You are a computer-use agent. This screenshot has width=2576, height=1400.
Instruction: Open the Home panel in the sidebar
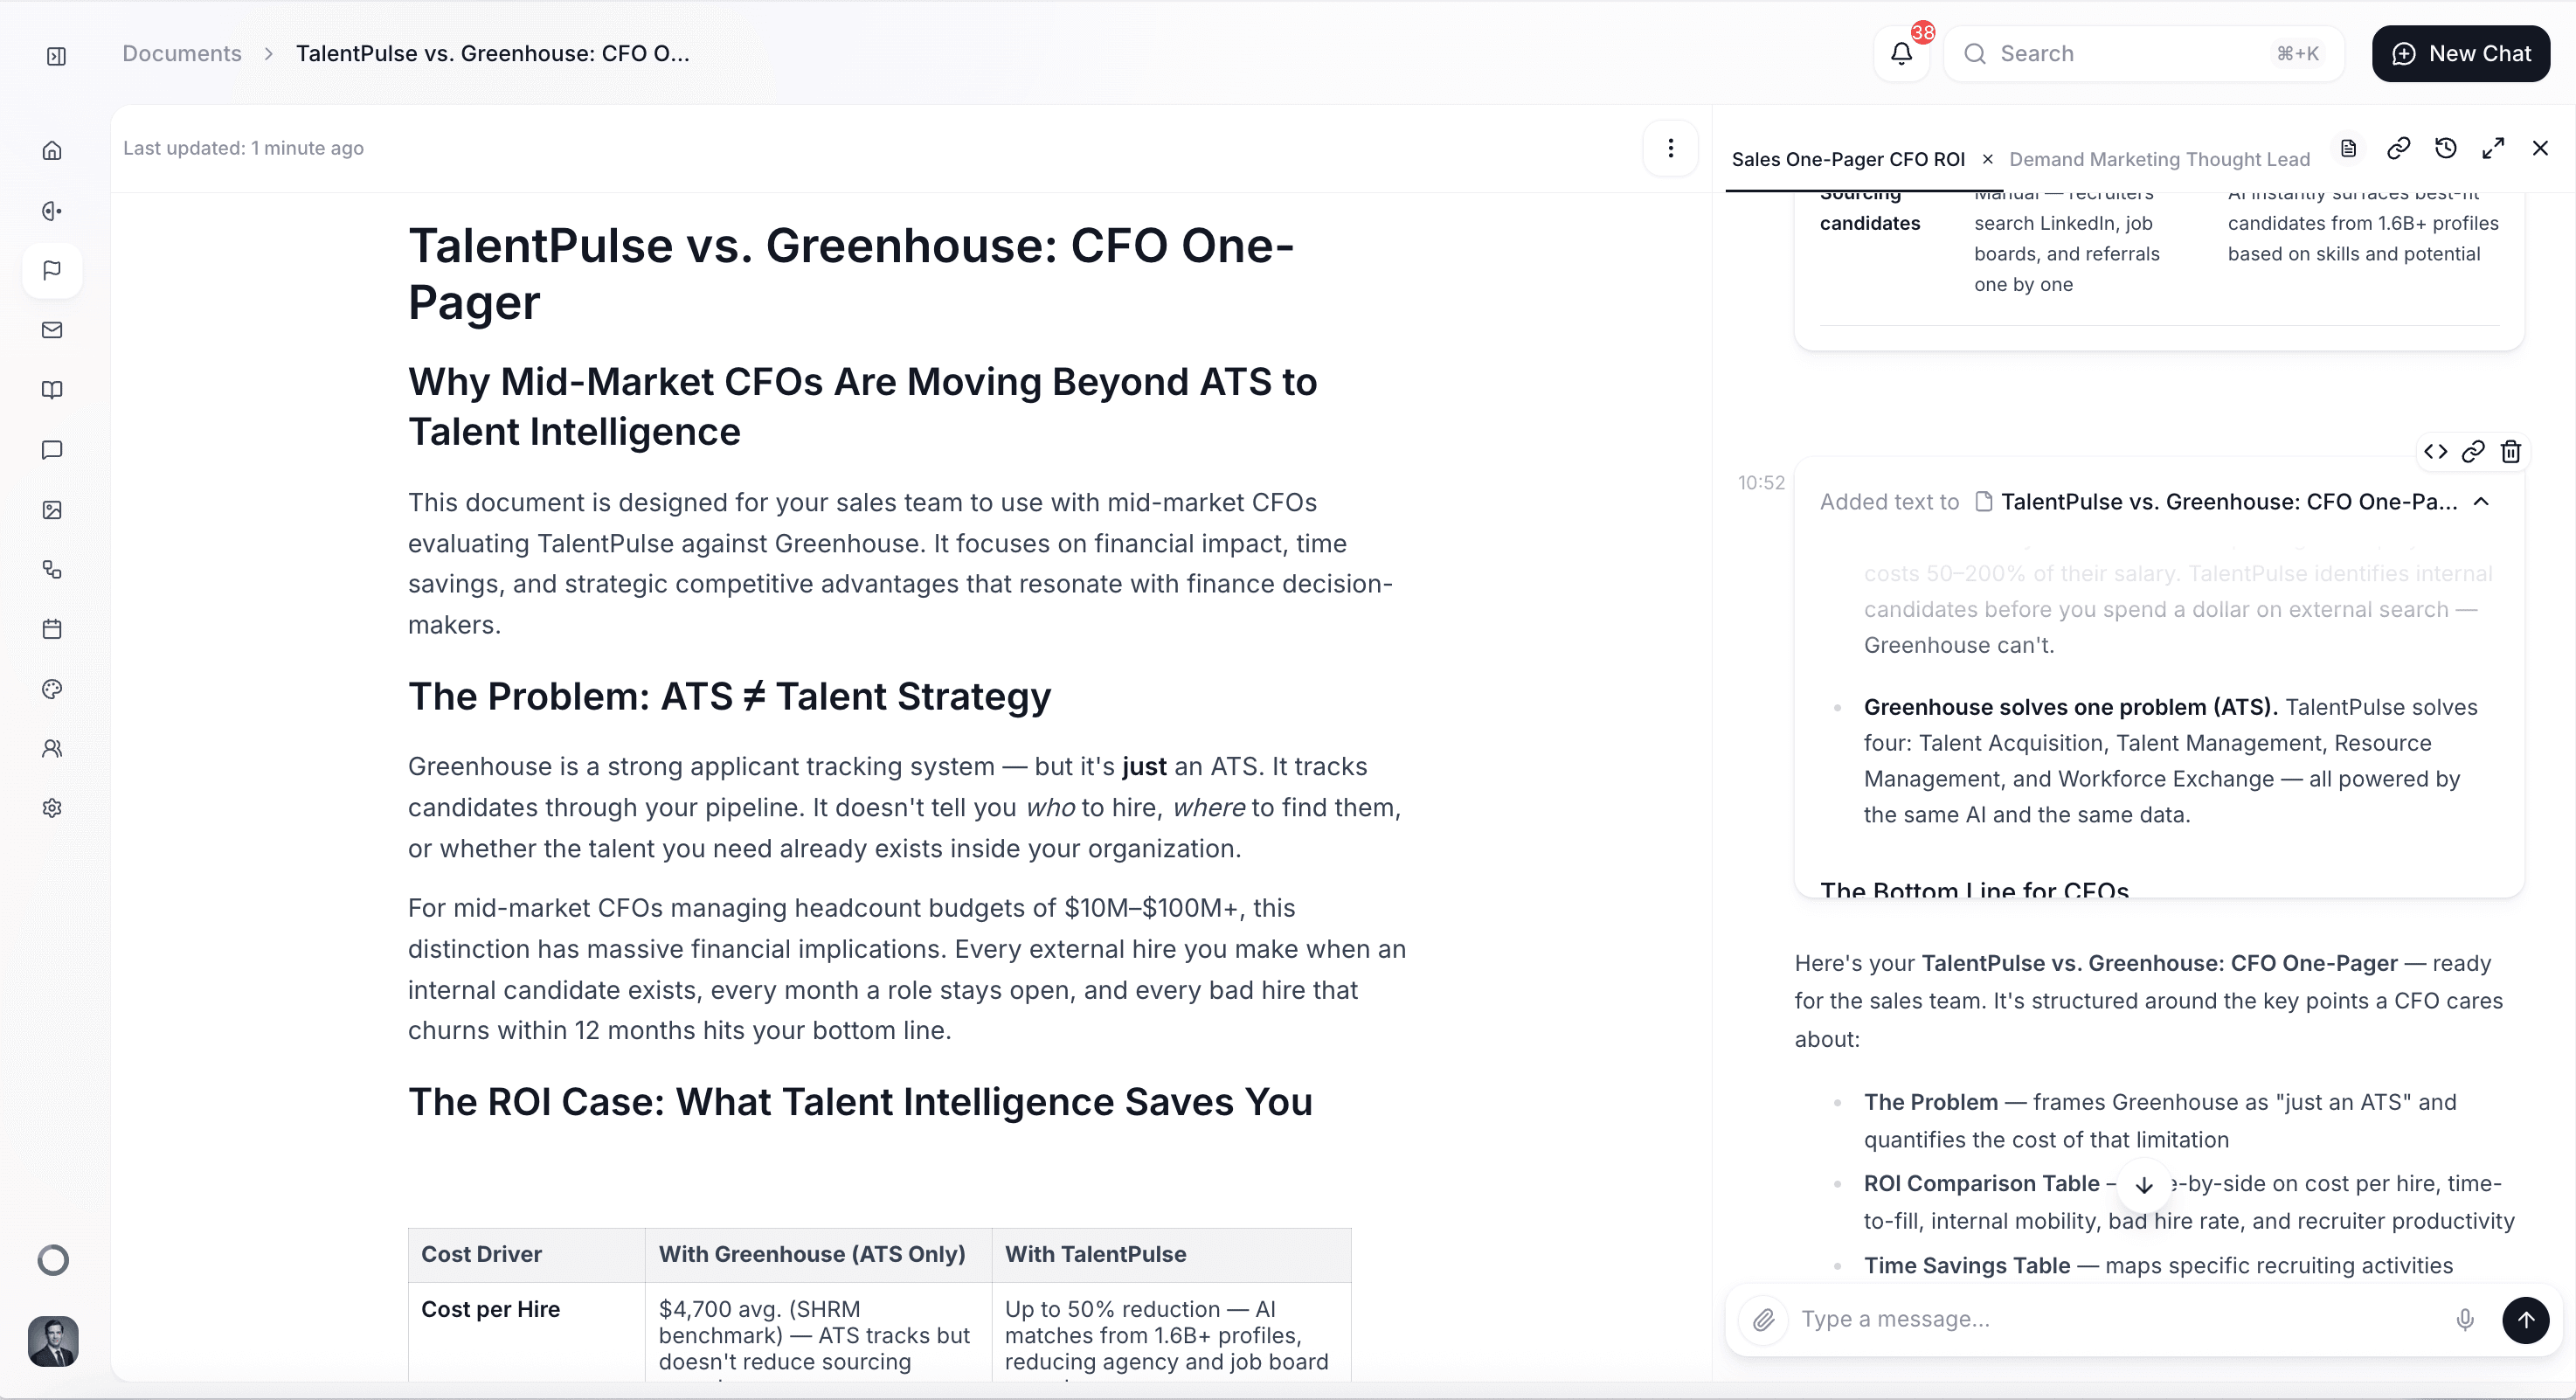[x=52, y=150]
